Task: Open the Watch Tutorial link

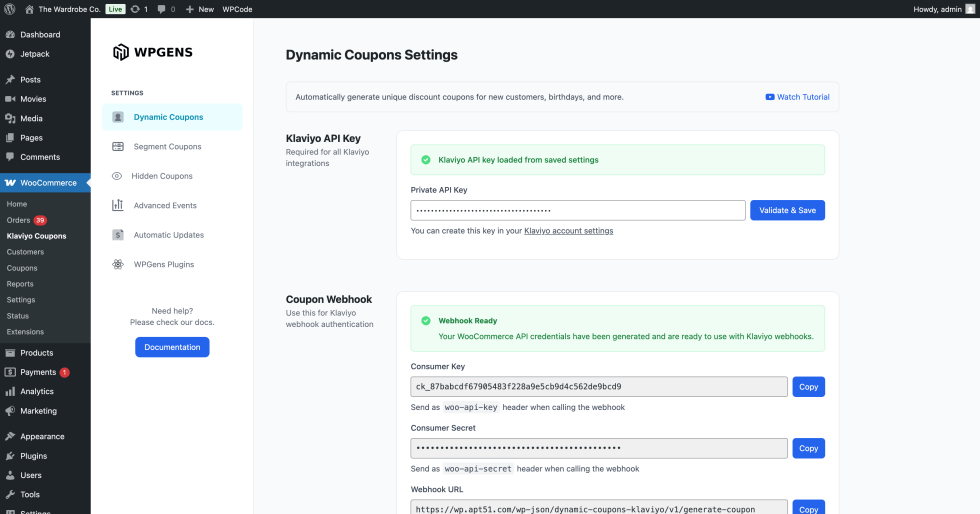Action: pos(798,97)
